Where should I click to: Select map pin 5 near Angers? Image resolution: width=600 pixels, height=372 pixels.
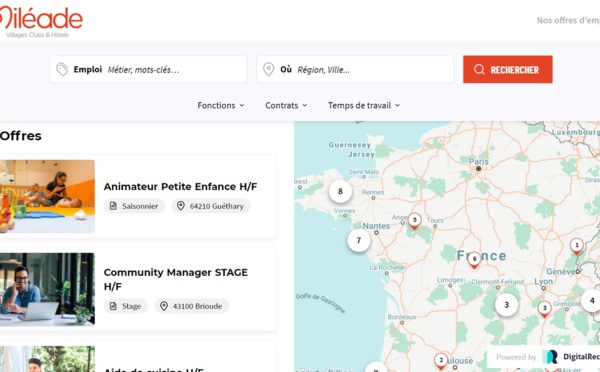pyautogui.click(x=414, y=221)
